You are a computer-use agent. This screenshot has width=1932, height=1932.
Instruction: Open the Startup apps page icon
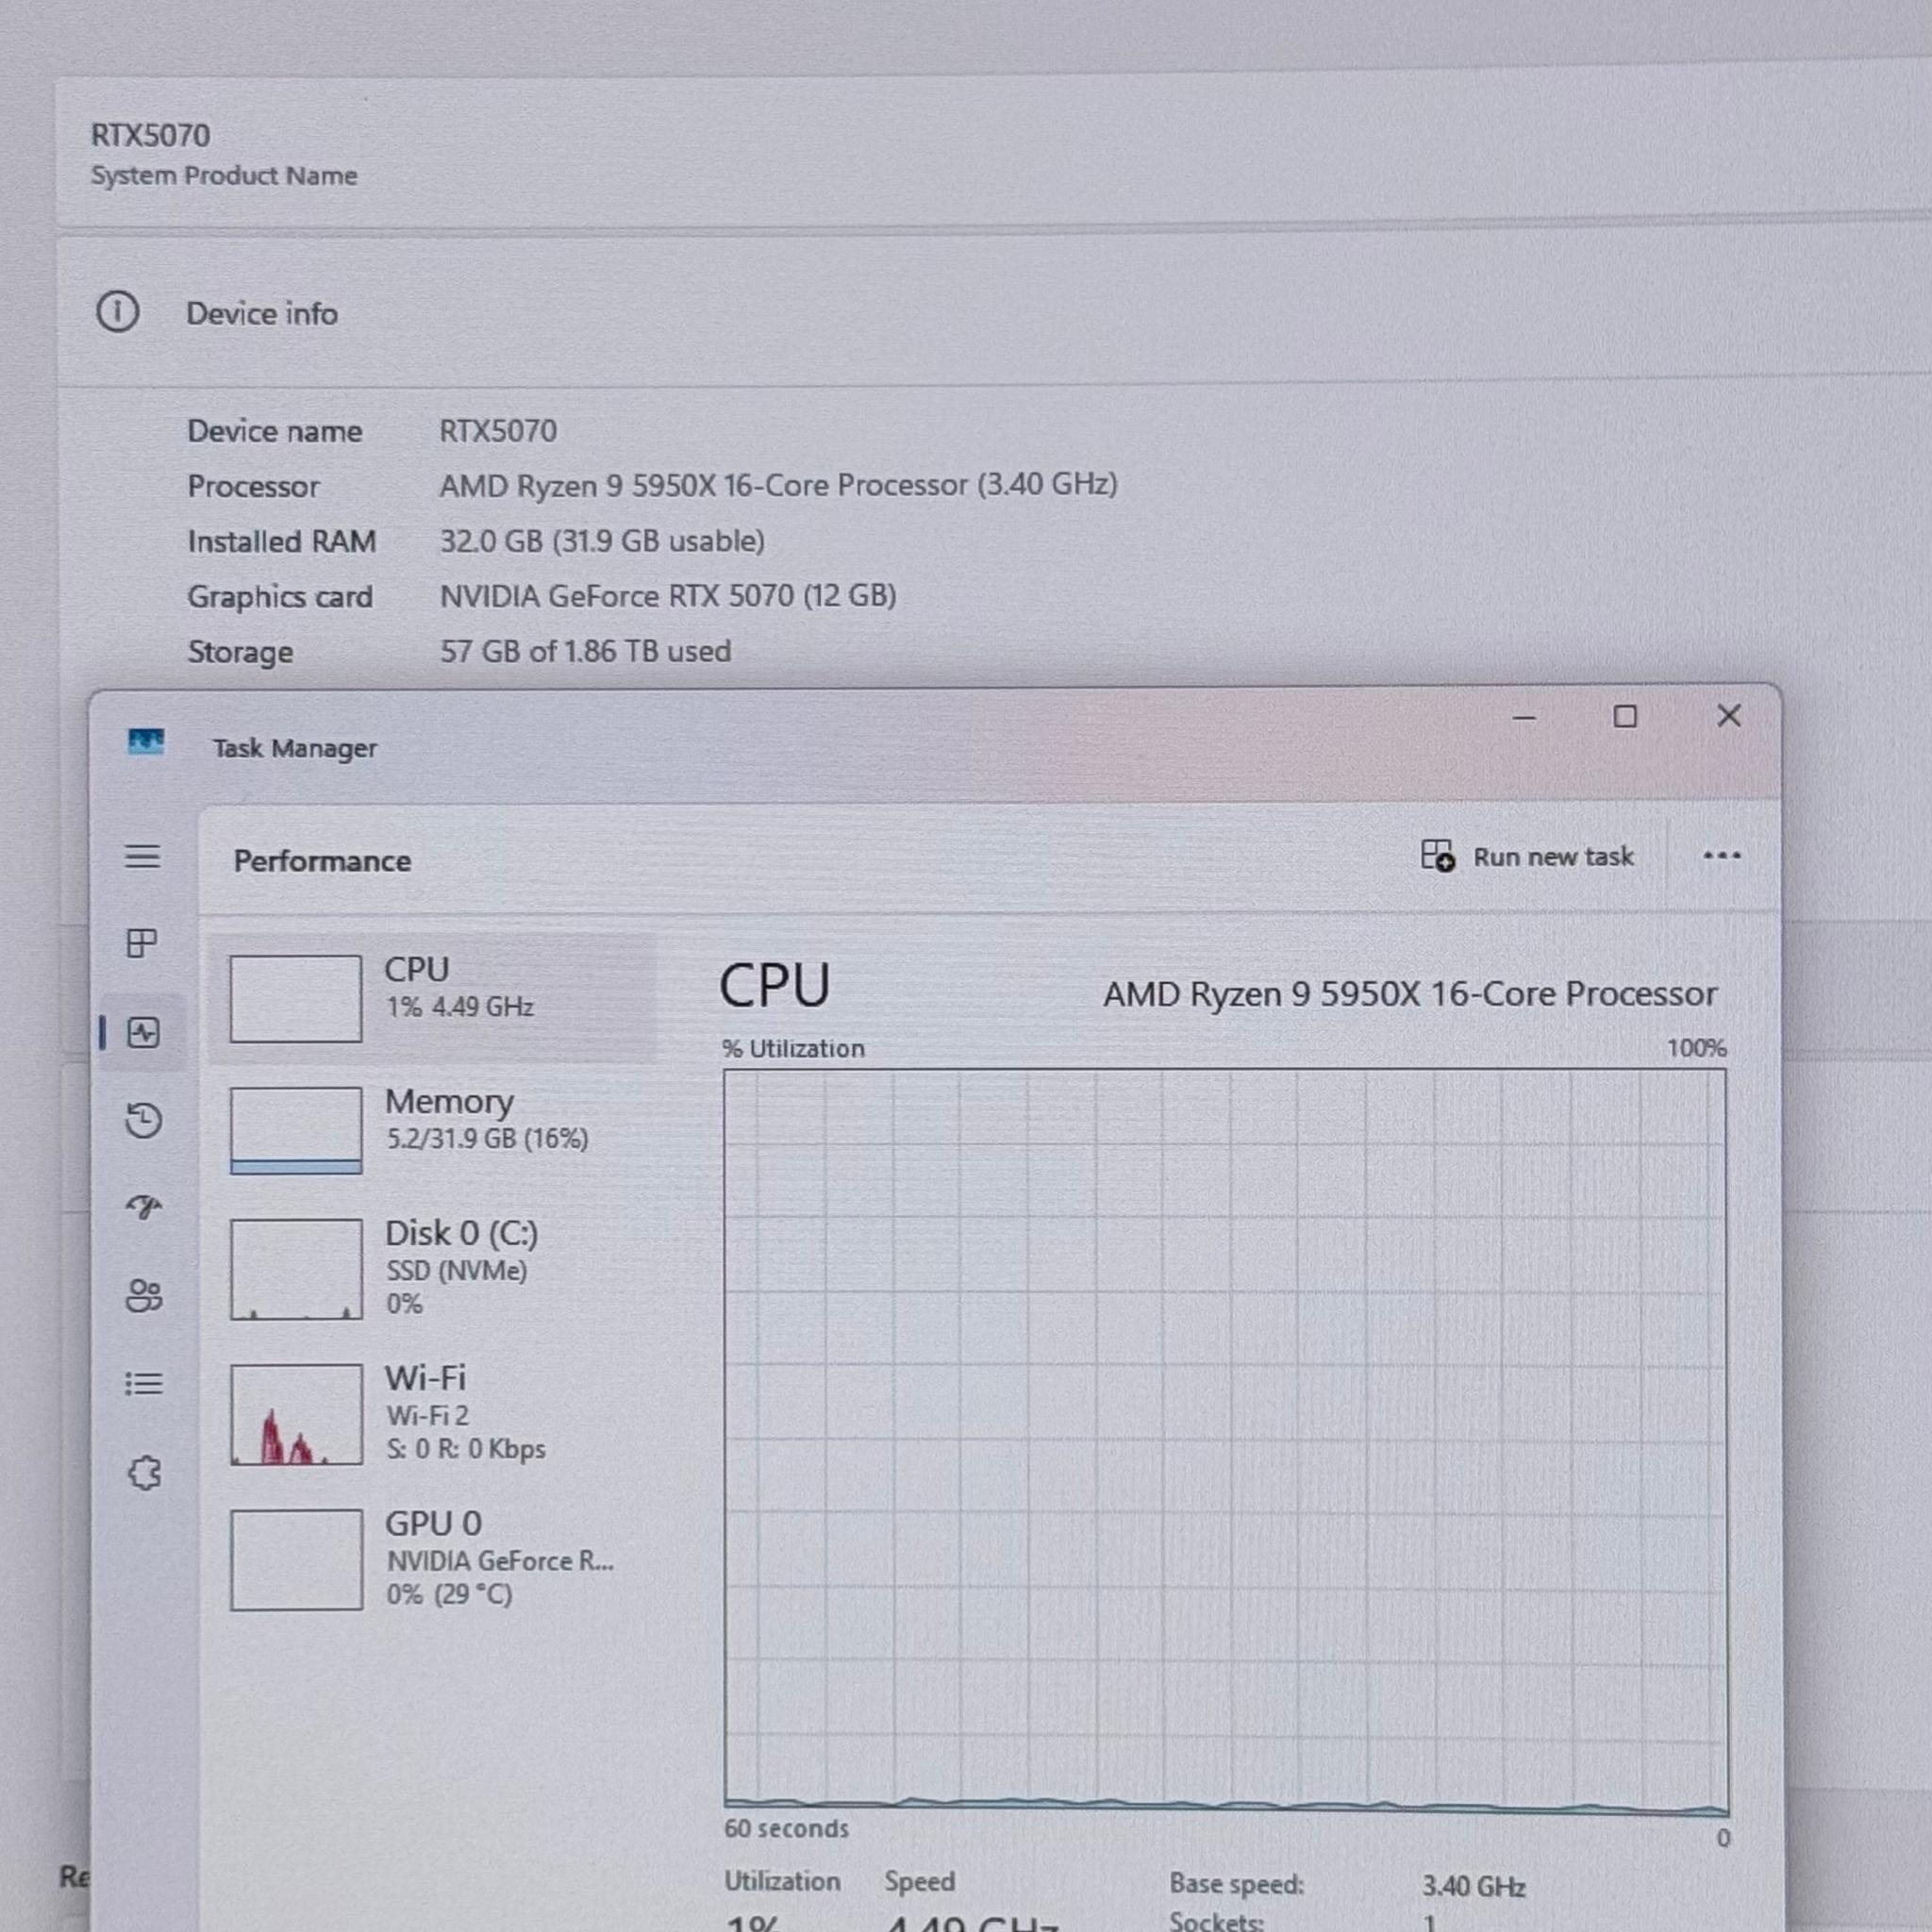(144, 1207)
